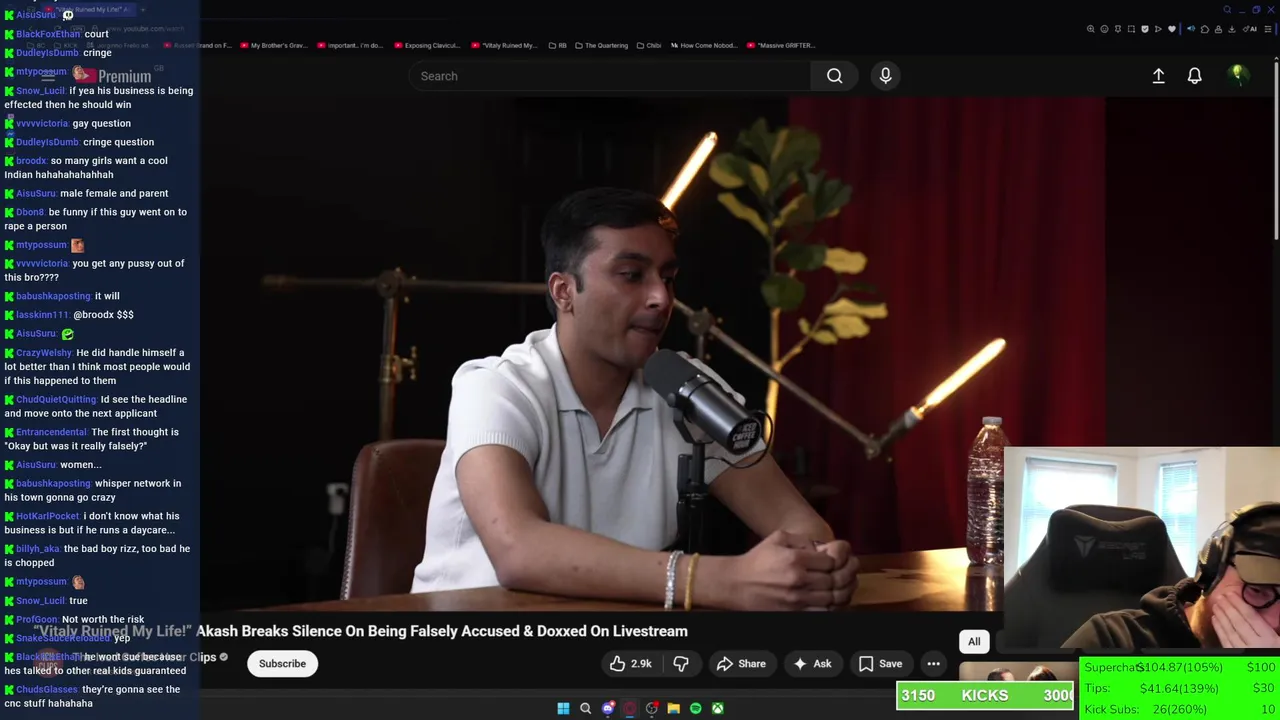Click chat username ChudQuietQuitting
Viewport: 1280px width, 720px height.
56,400
